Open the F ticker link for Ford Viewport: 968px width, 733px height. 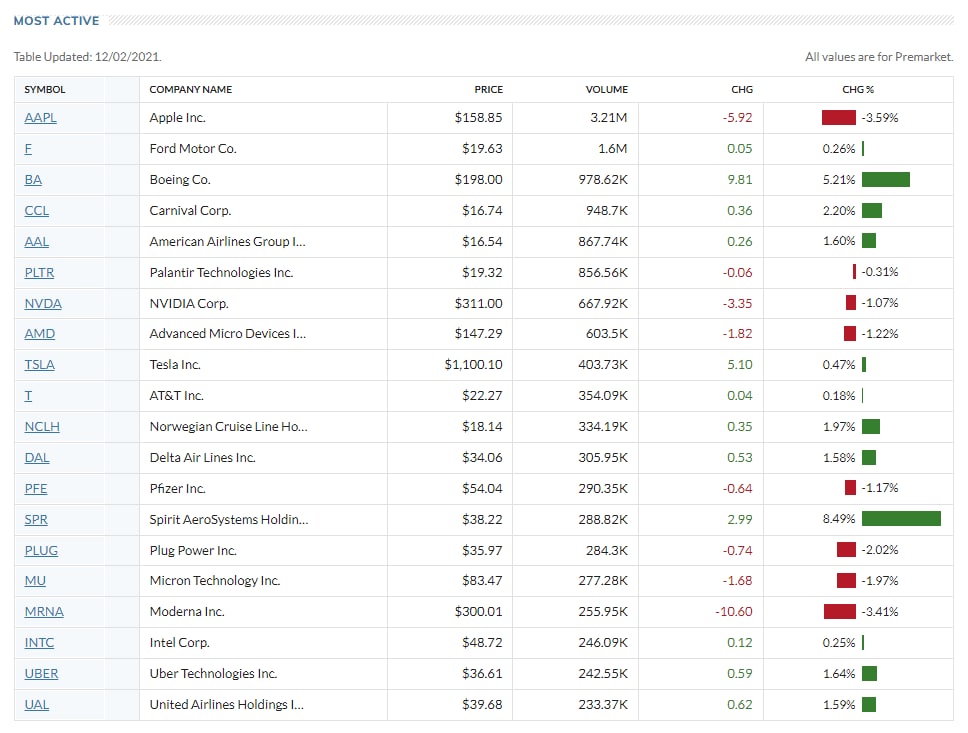(28, 148)
